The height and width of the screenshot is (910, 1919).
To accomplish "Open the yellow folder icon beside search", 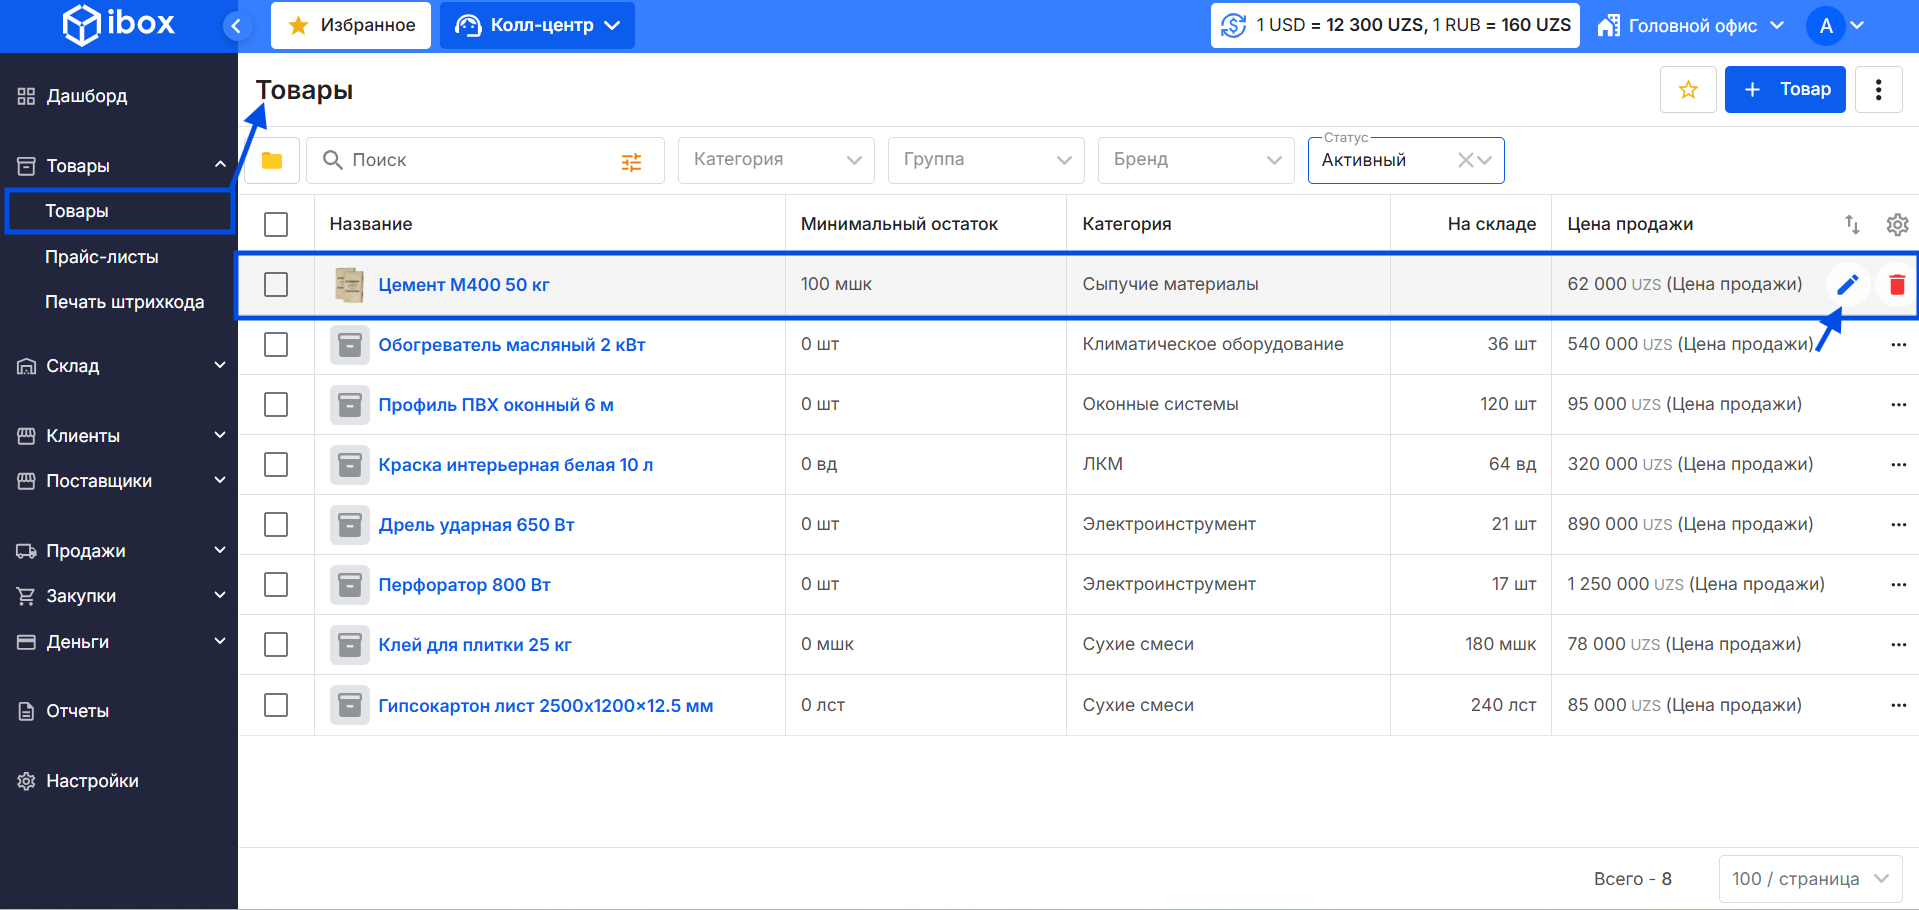I will pos(272,161).
